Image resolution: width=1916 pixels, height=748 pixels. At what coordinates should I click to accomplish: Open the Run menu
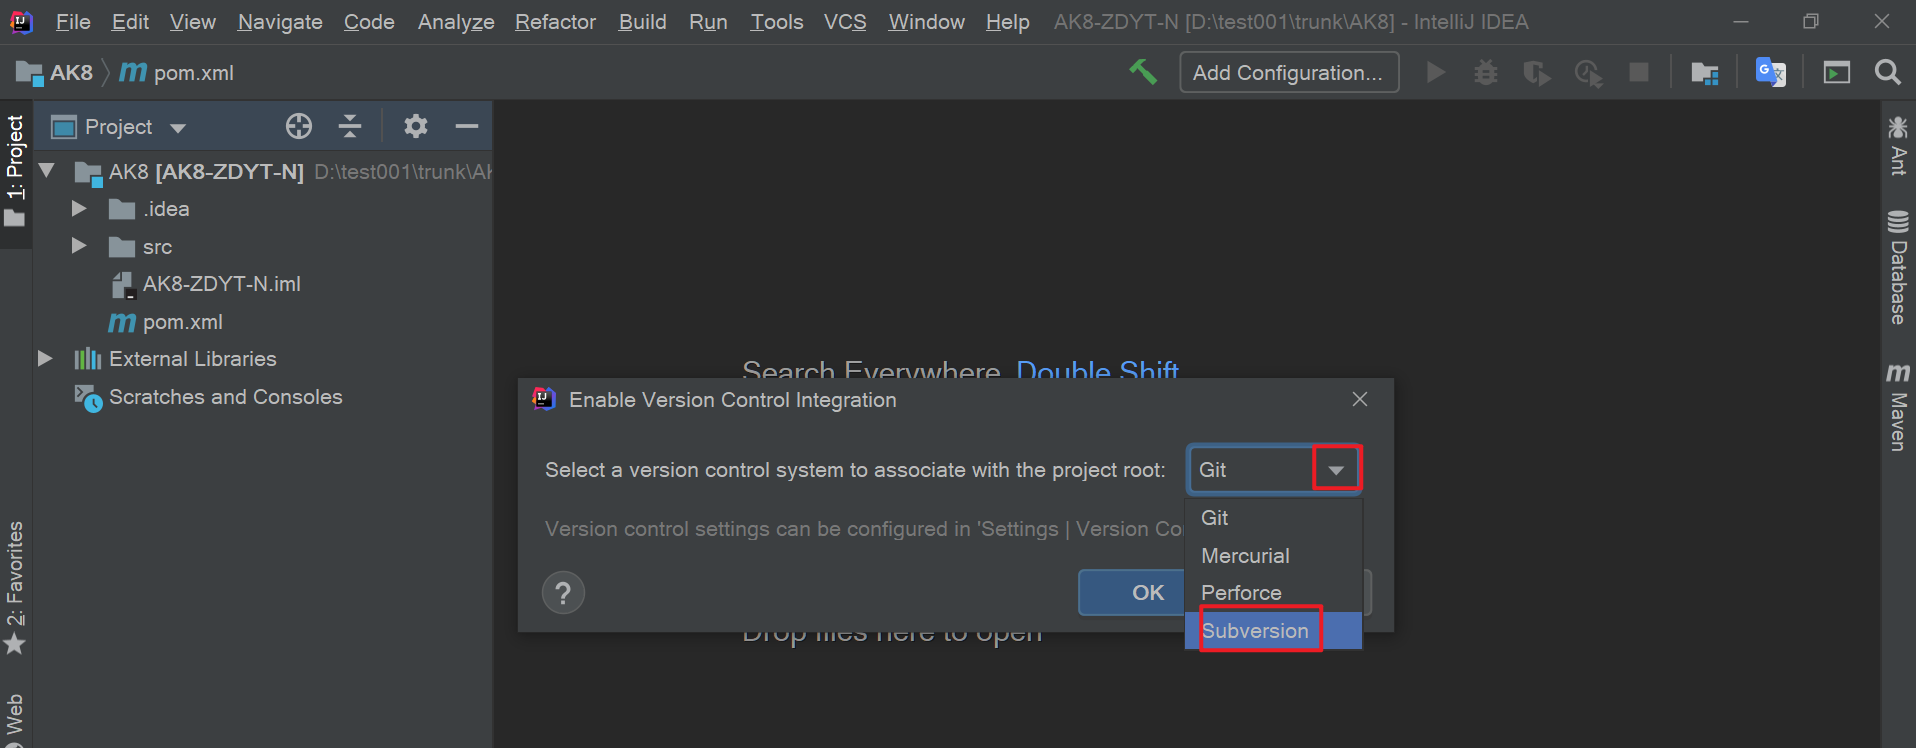(708, 22)
